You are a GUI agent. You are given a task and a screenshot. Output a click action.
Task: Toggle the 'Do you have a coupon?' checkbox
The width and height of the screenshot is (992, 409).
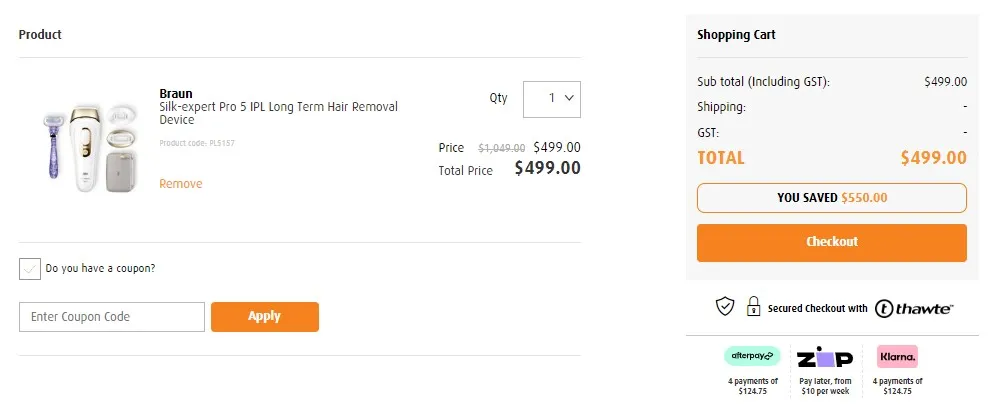[x=30, y=268]
